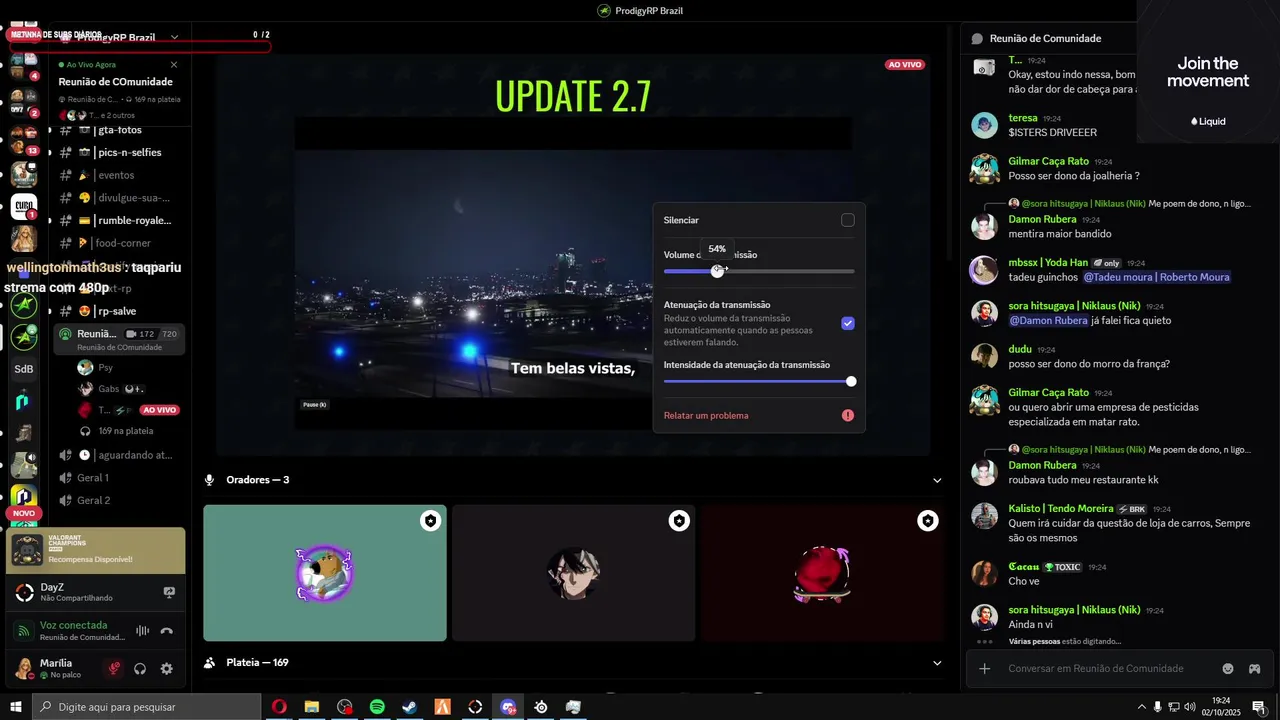
Task: Open noise suppression waveform icon
Action: pyautogui.click(x=142, y=631)
